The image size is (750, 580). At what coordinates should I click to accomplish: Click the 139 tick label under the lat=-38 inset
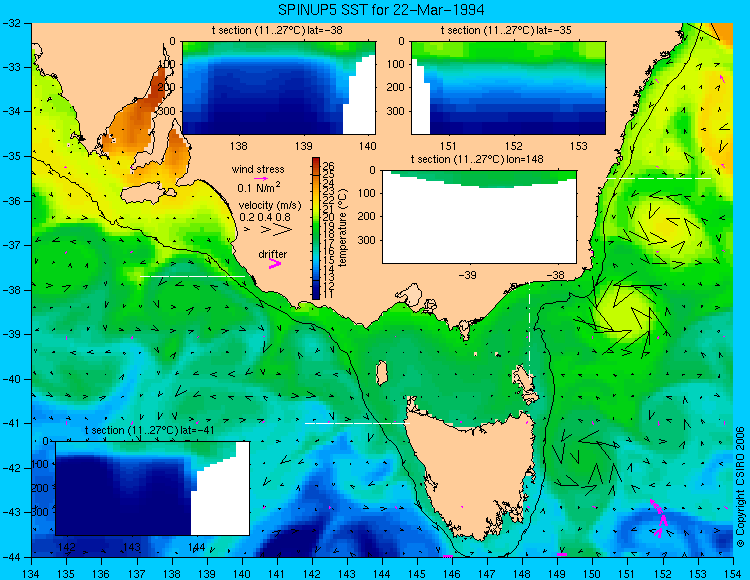point(304,146)
